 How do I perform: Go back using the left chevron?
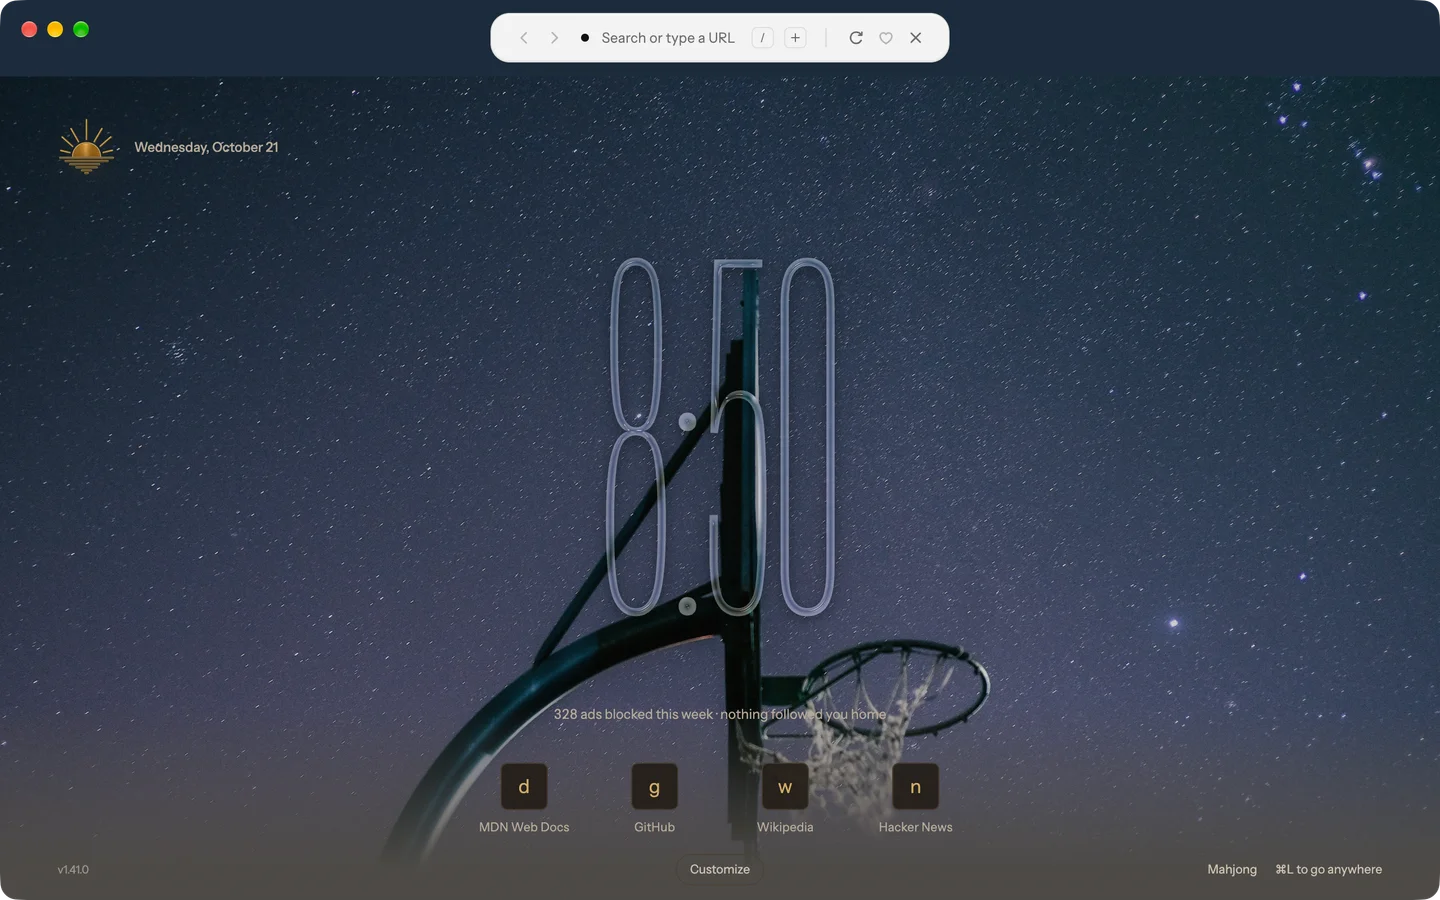point(523,38)
